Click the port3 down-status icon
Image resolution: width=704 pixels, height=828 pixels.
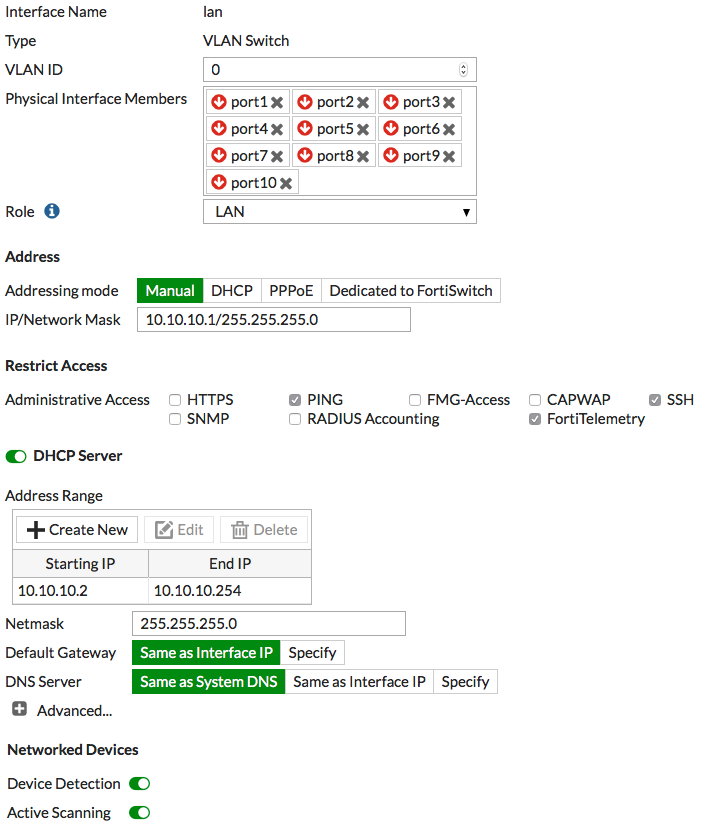391,102
